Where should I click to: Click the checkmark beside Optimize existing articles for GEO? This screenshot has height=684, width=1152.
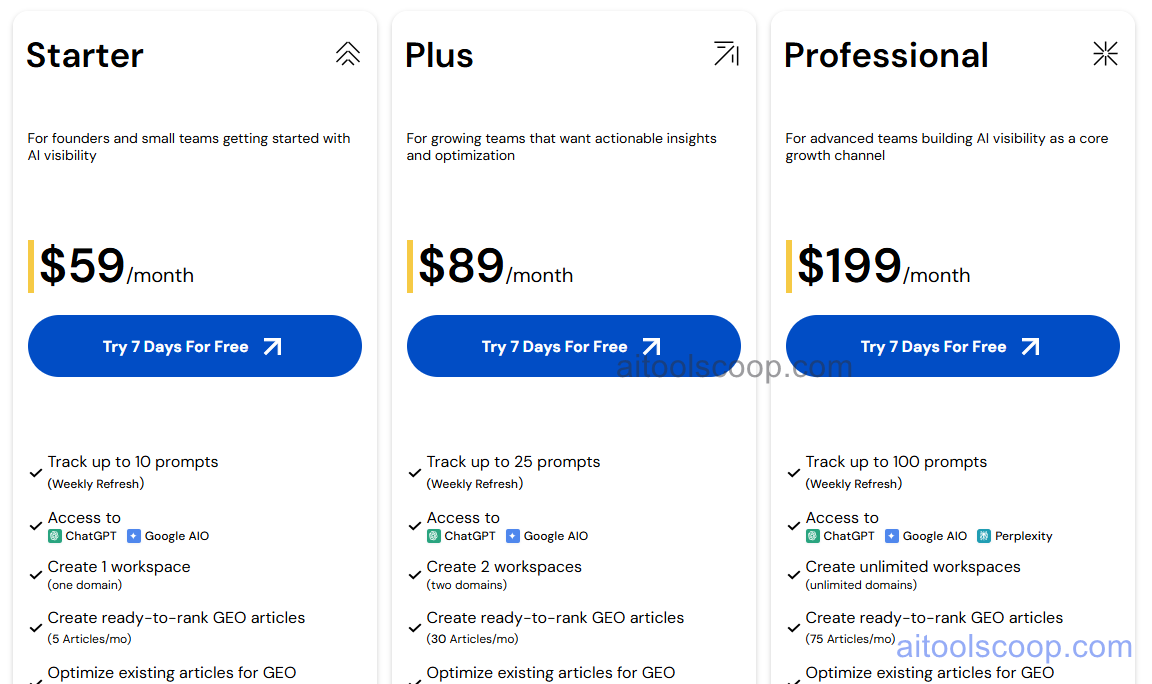click(35, 680)
